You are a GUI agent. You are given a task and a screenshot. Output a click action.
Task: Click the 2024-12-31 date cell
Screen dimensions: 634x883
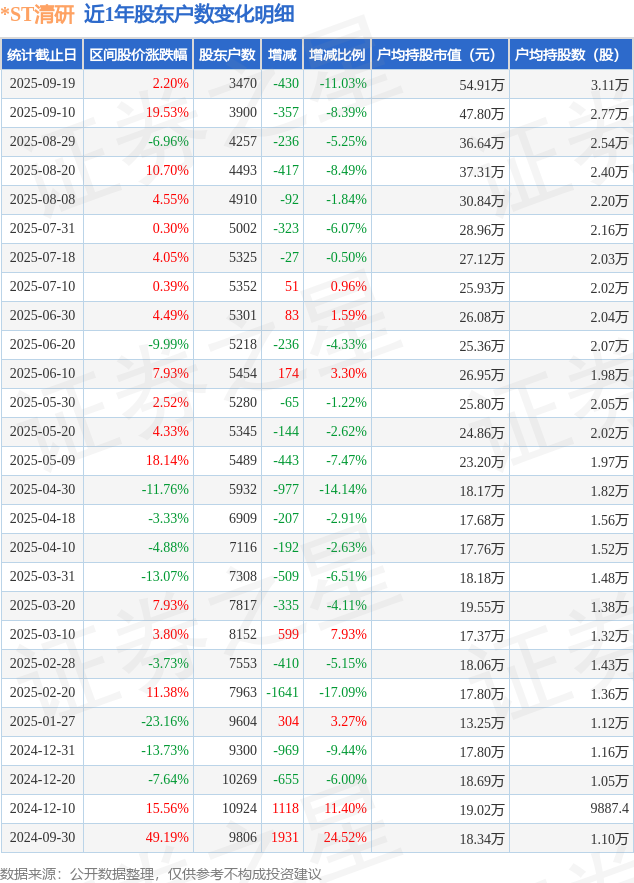pyautogui.click(x=41, y=751)
